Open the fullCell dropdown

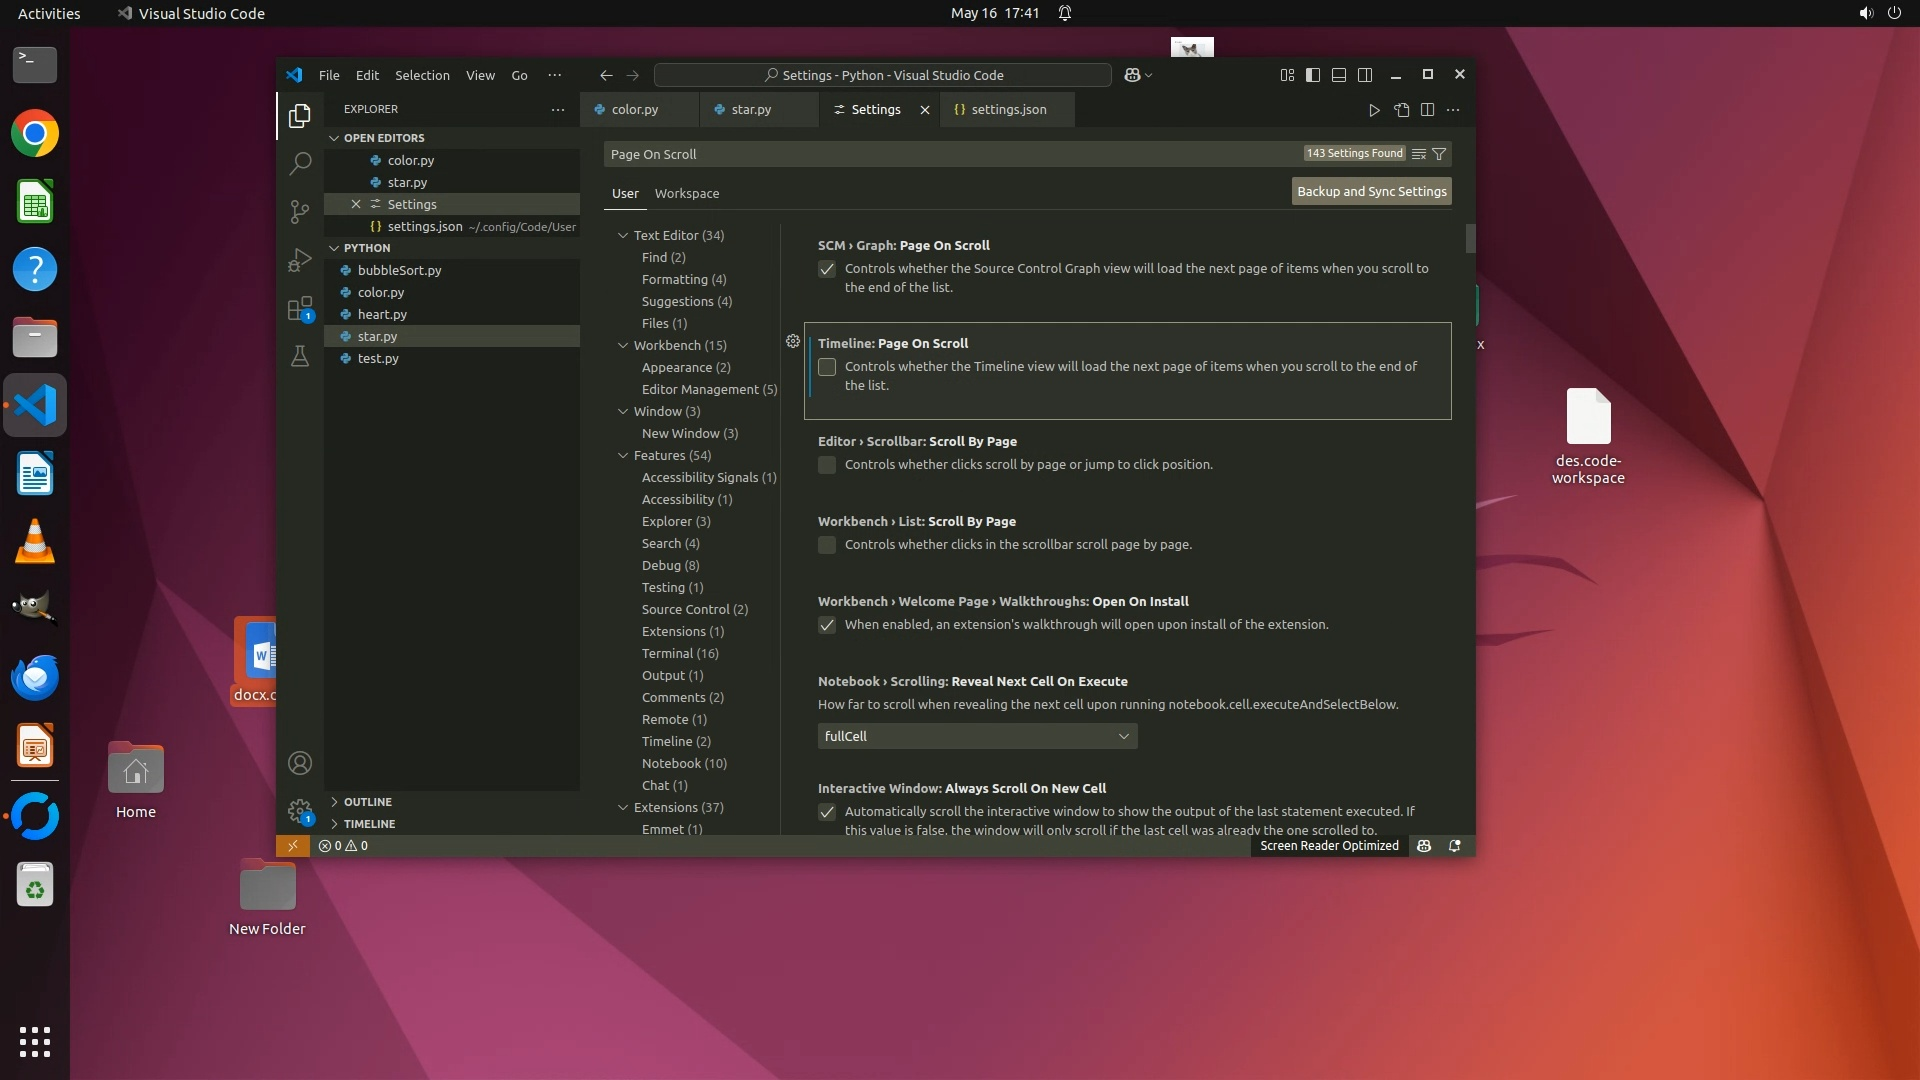coord(977,737)
